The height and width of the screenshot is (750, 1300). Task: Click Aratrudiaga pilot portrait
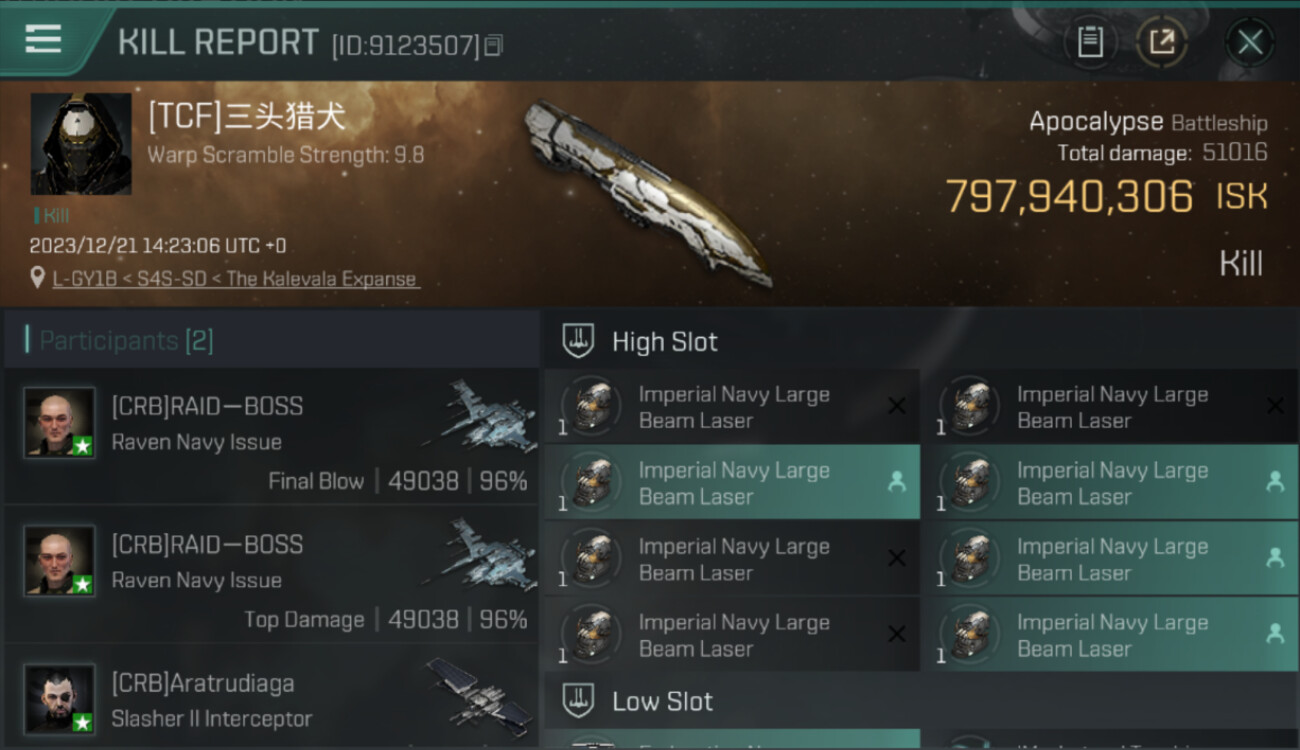(x=60, y=698)
